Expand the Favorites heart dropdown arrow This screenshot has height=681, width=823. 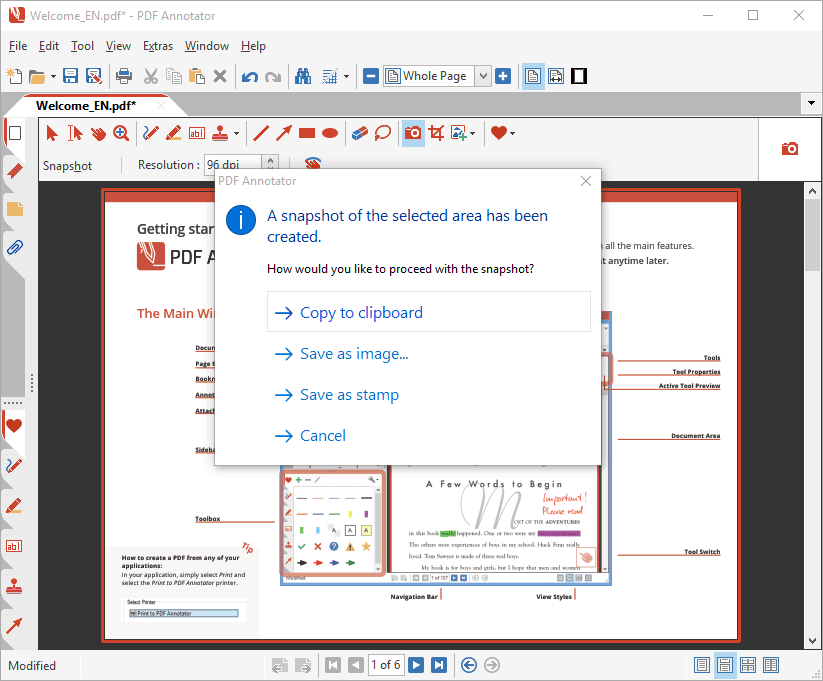(512, 133)
